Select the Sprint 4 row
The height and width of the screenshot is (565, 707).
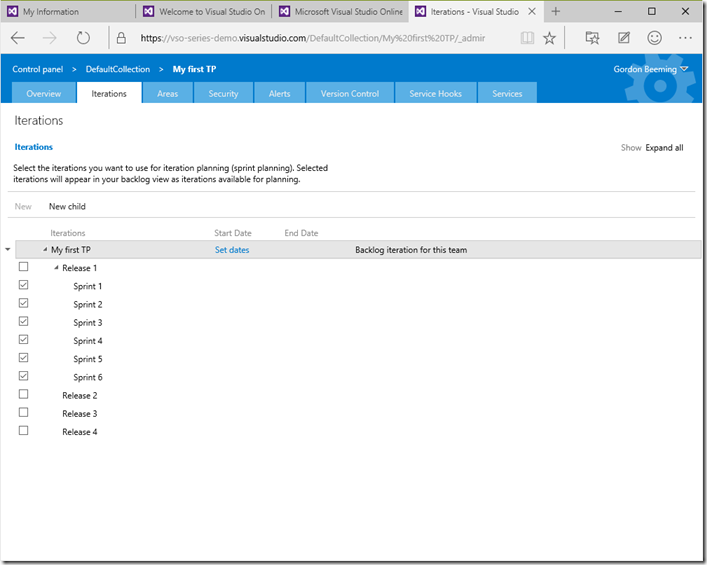point(87,341)
